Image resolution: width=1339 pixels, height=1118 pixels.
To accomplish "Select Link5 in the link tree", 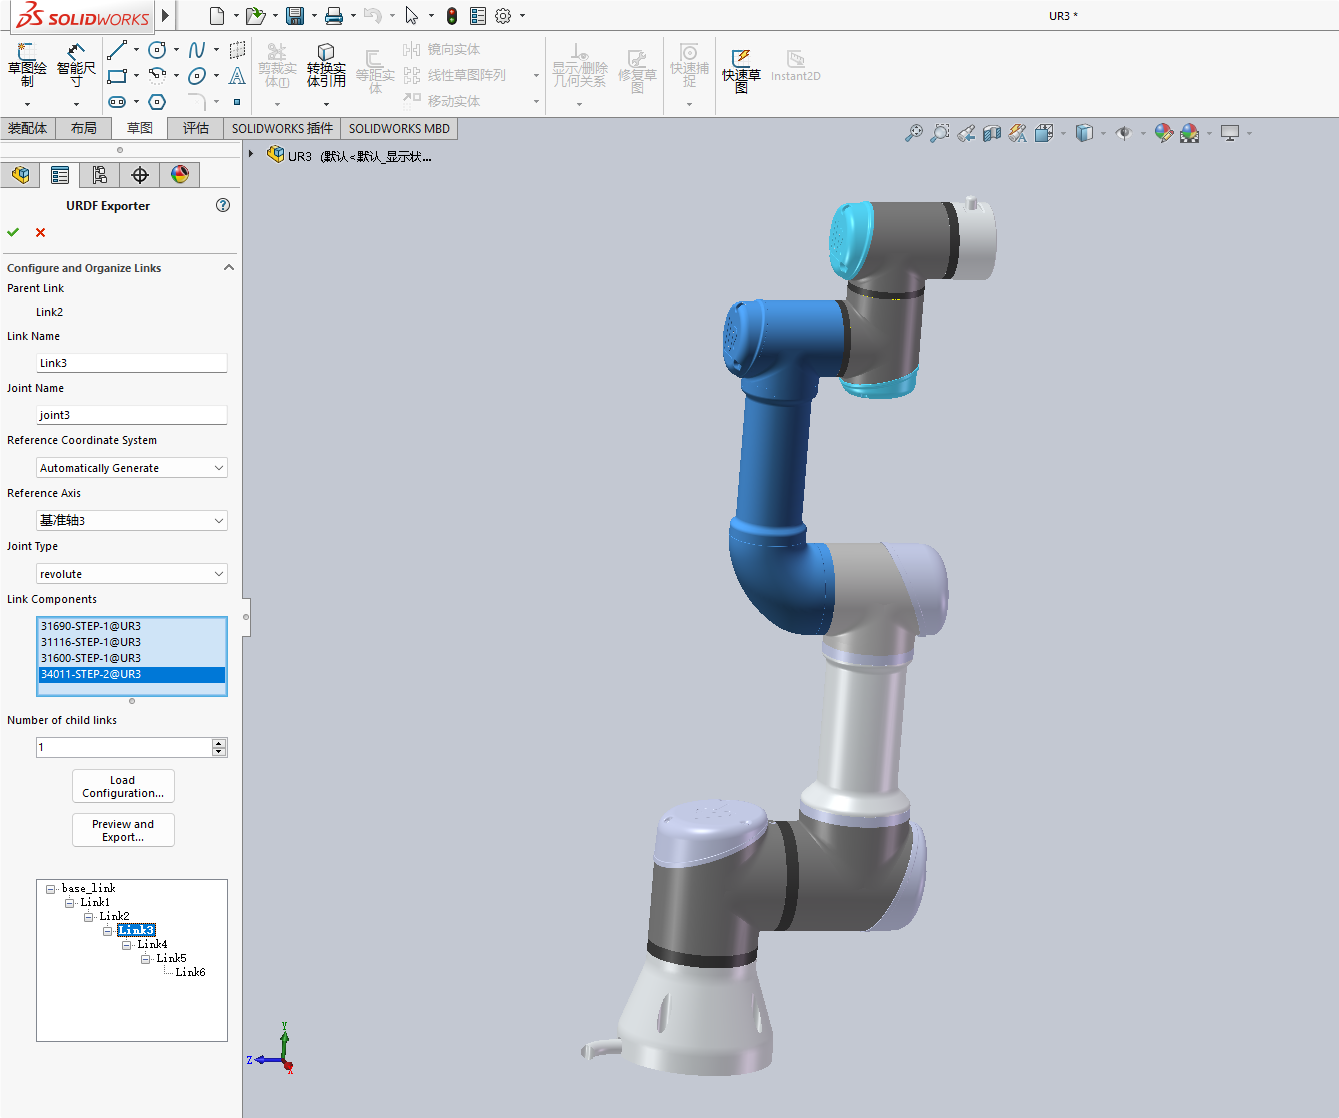I will point(170,957).
